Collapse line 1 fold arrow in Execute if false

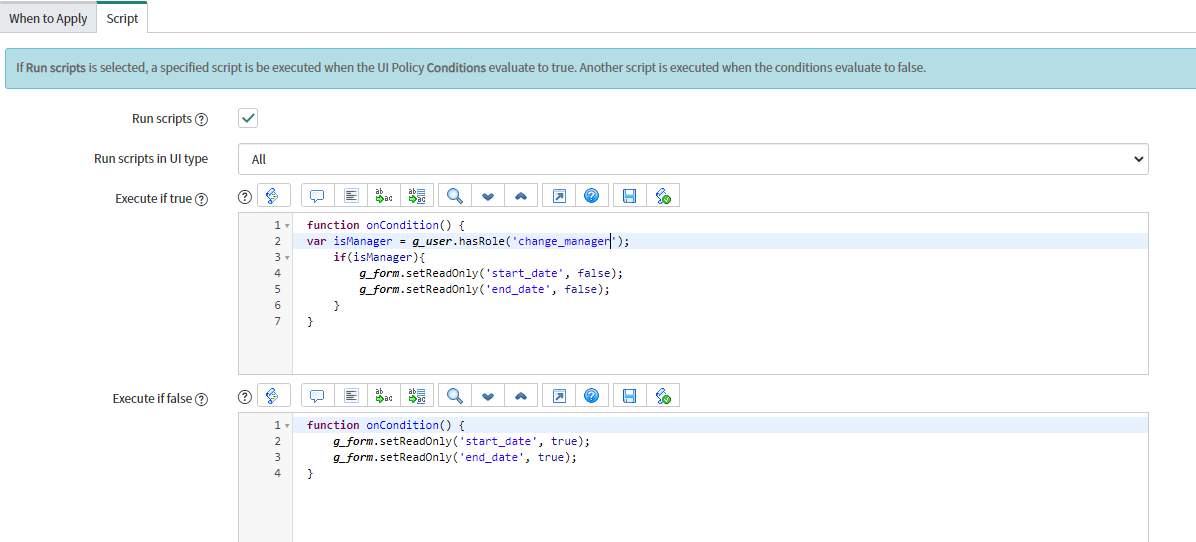[287, 425]
